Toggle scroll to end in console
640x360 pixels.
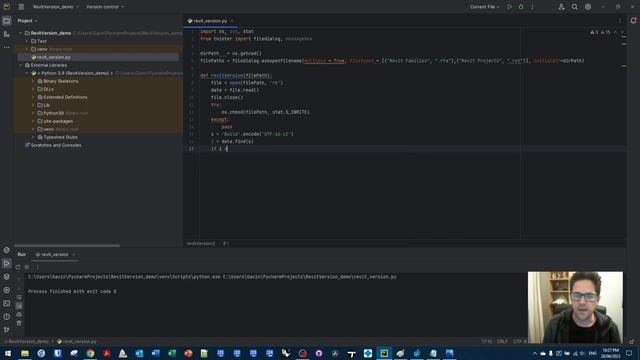point(19,306)
